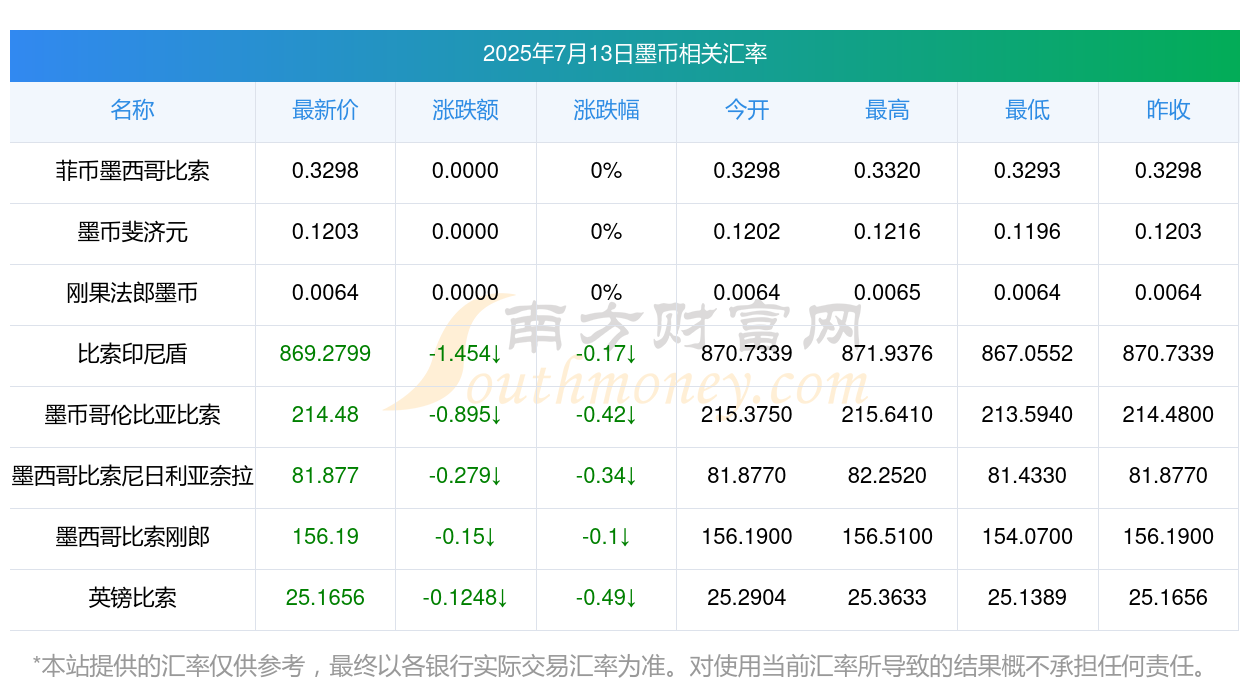Viewport: 1250px width, 698px height.
Task: Select high value 0.3320
Action: (x=887, y=171)
